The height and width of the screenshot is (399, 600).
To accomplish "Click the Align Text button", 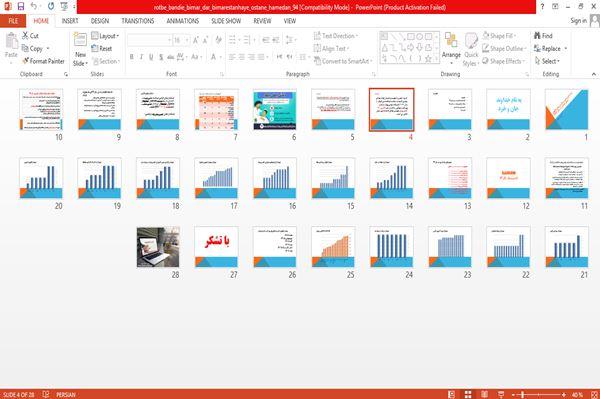I will click(331, 48).
